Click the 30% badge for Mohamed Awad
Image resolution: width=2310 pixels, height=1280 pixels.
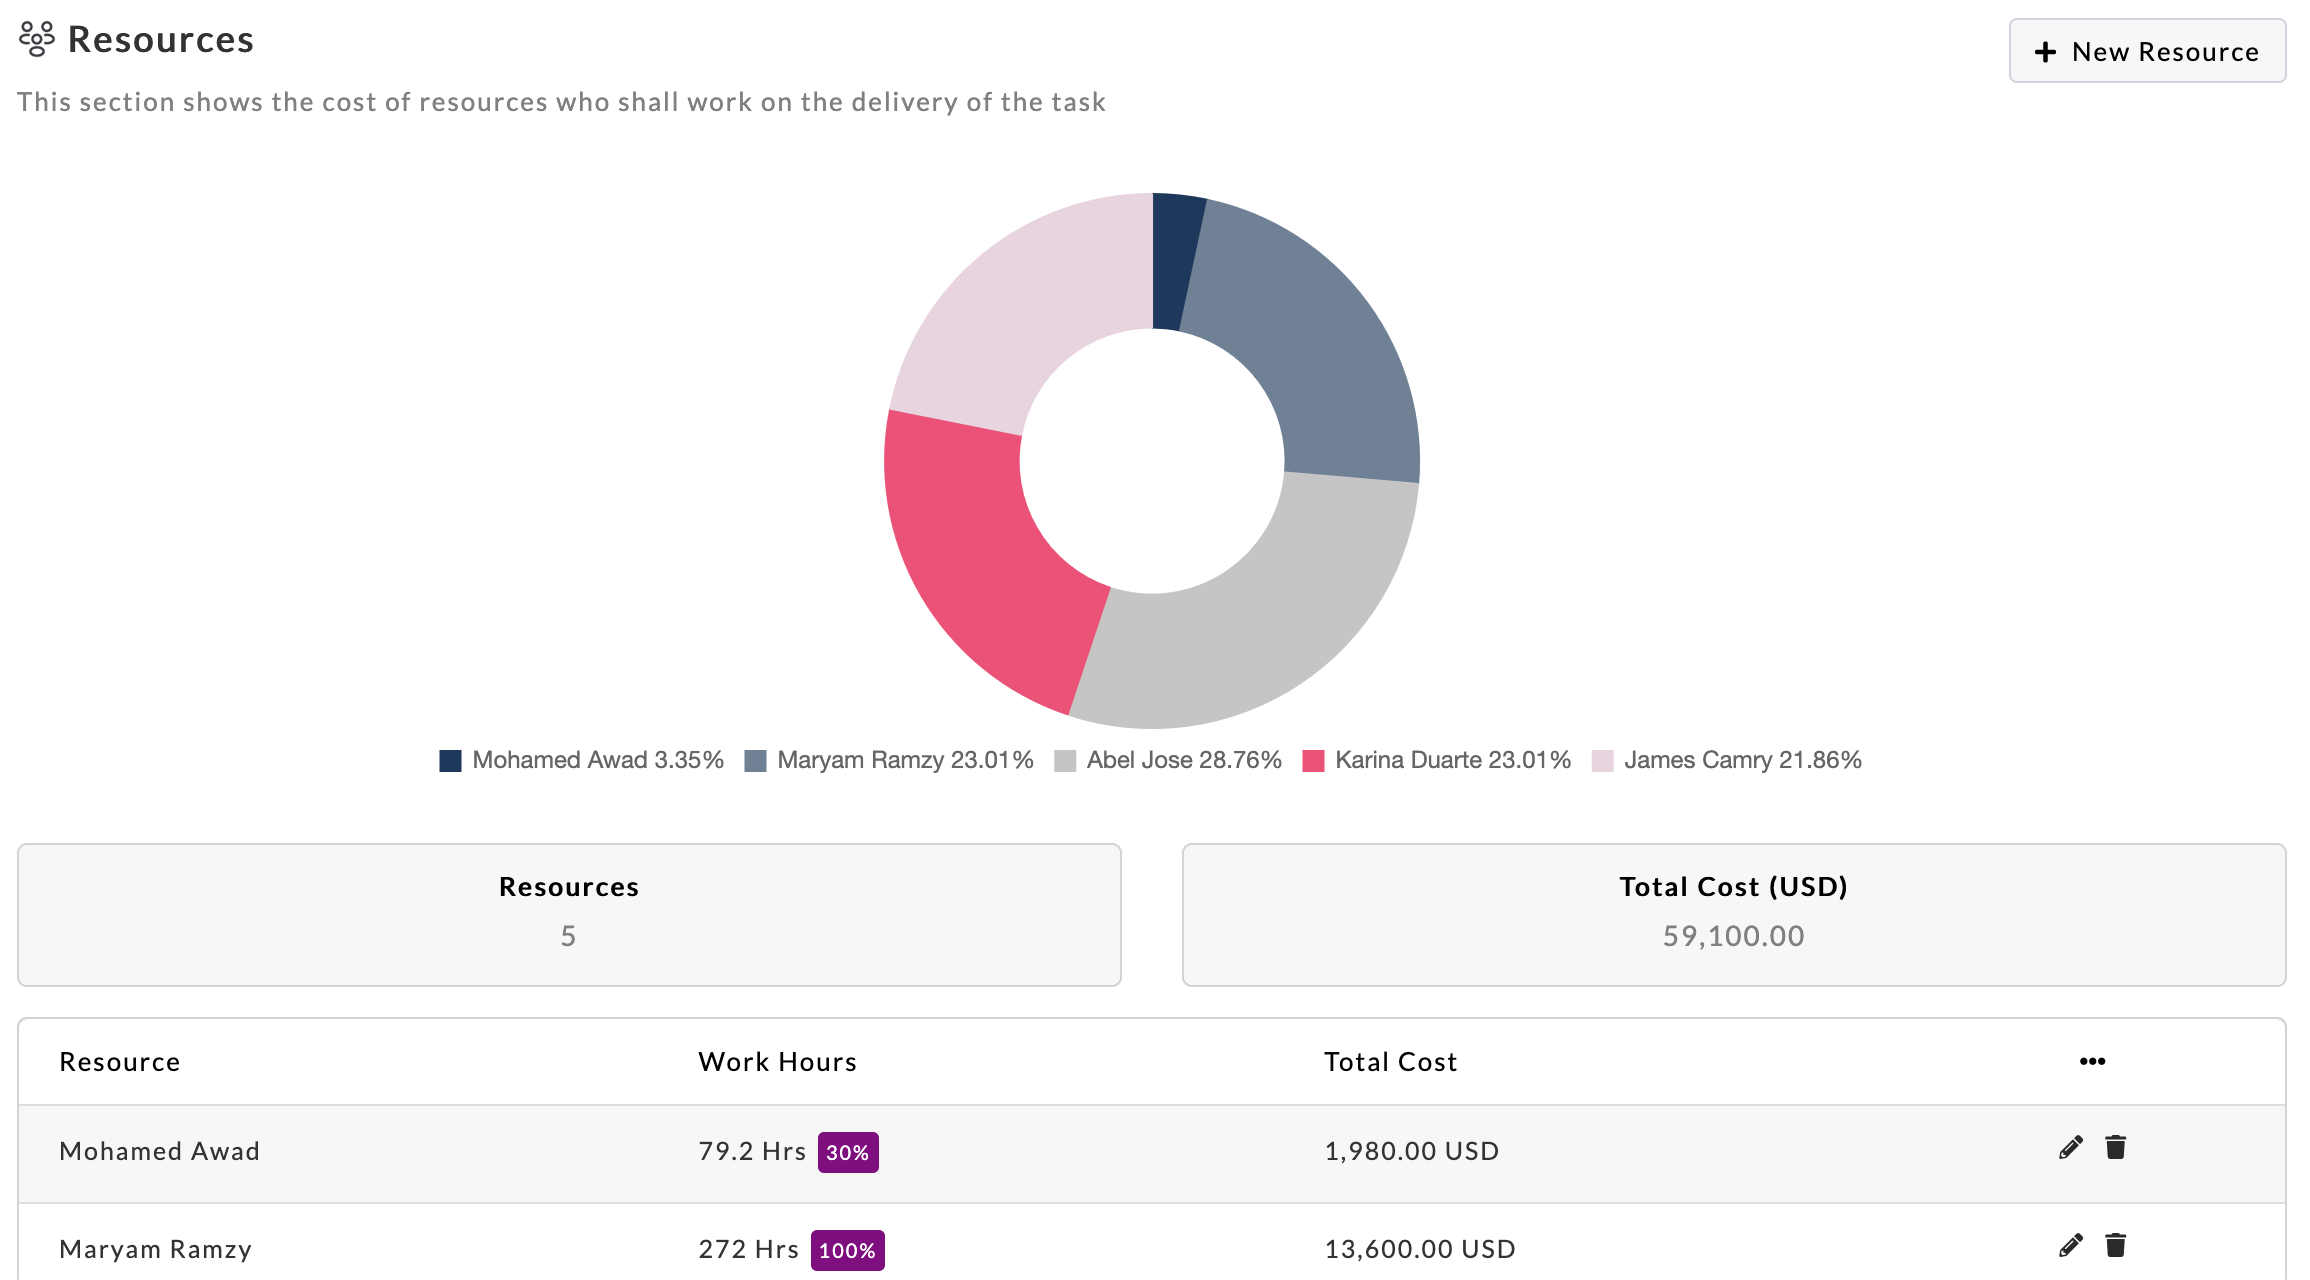click(847, 1152)
